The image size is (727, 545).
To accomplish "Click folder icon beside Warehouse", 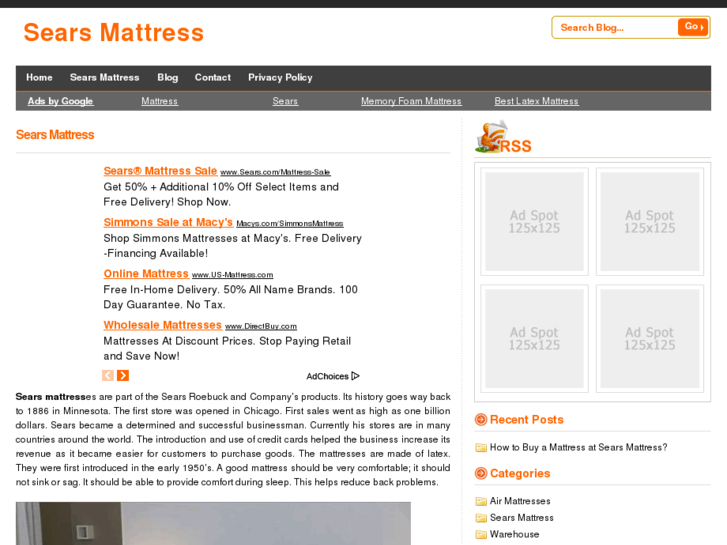I will click(481, 534).
